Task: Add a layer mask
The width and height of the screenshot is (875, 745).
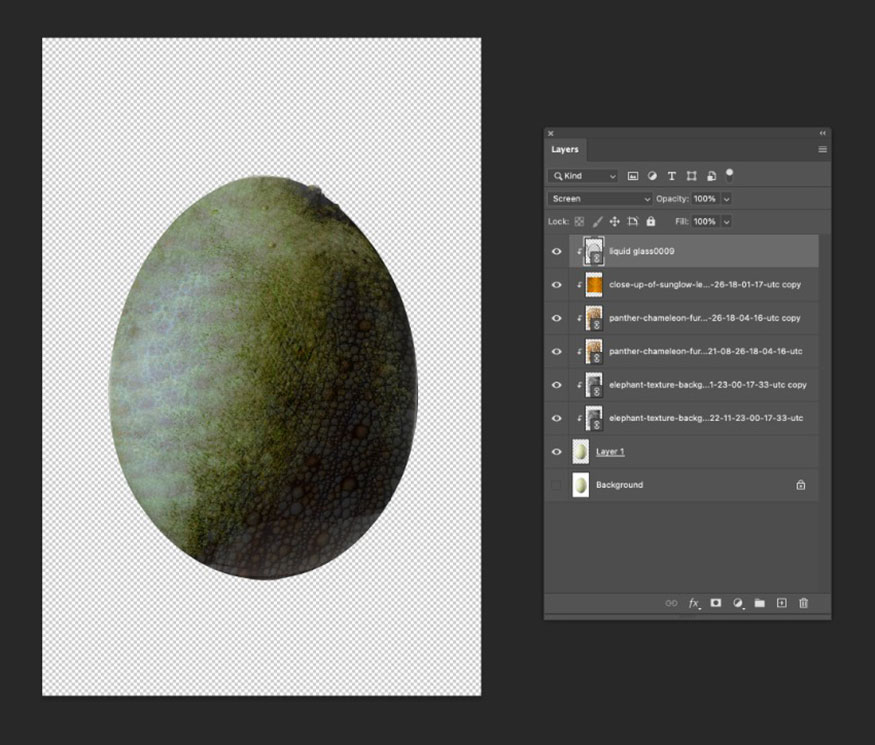Action: coord(715,603)
